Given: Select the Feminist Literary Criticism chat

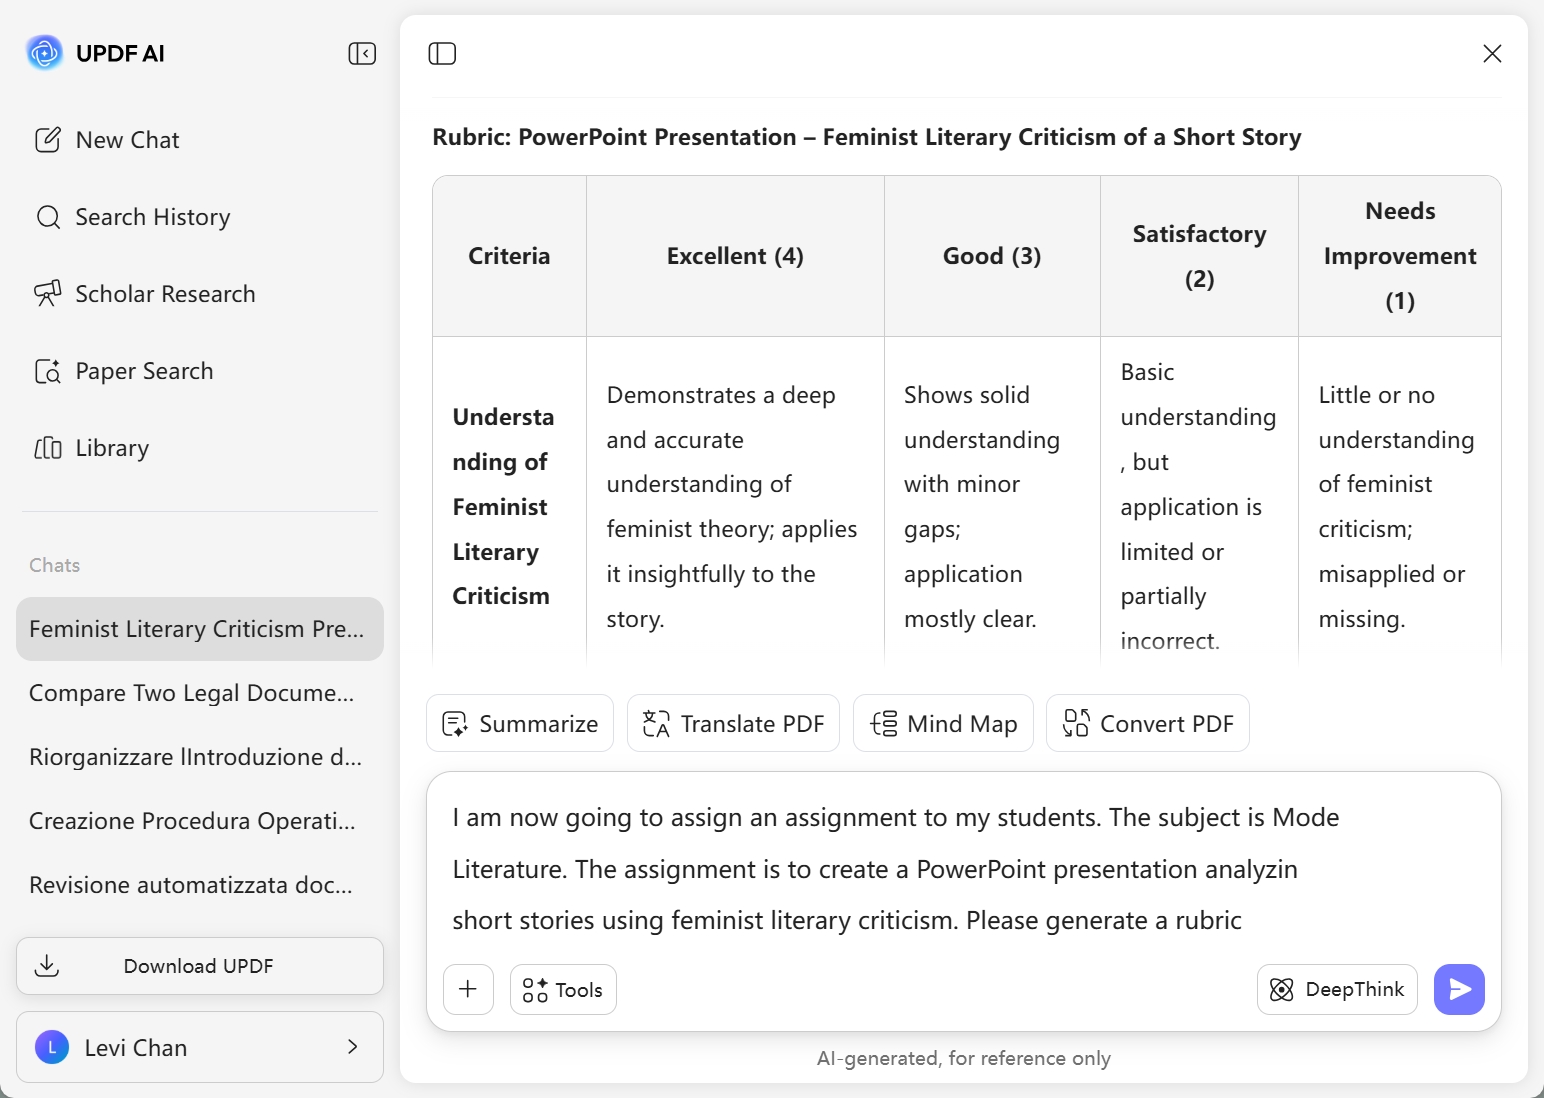Looking at the screenshot, I should [197, 629].
